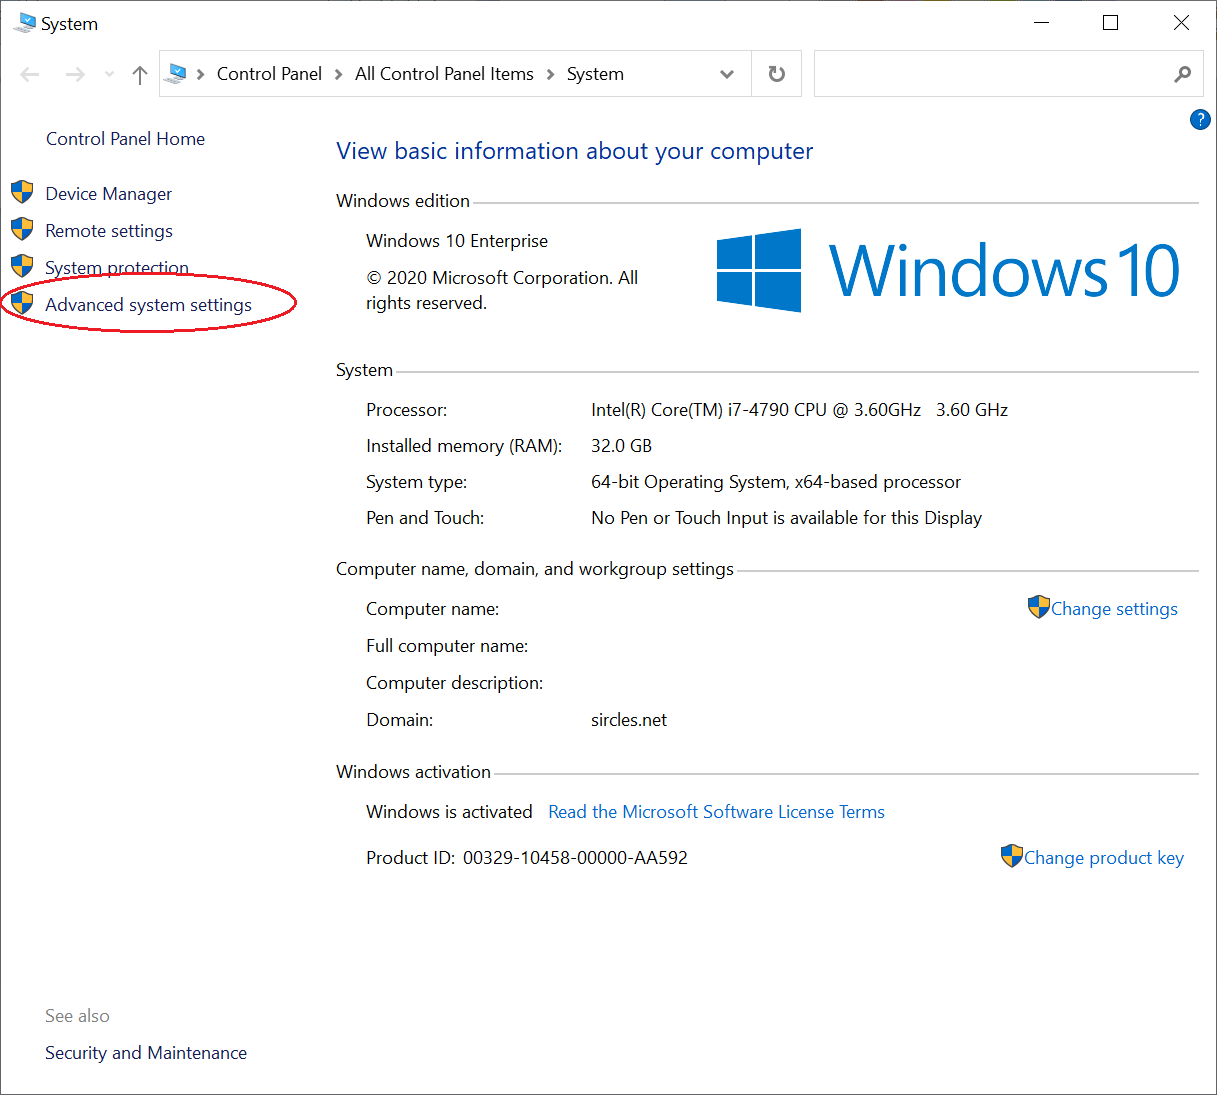Click the domain value sircles.net
Viewport: 1217px width, 1095px height.
629,720
